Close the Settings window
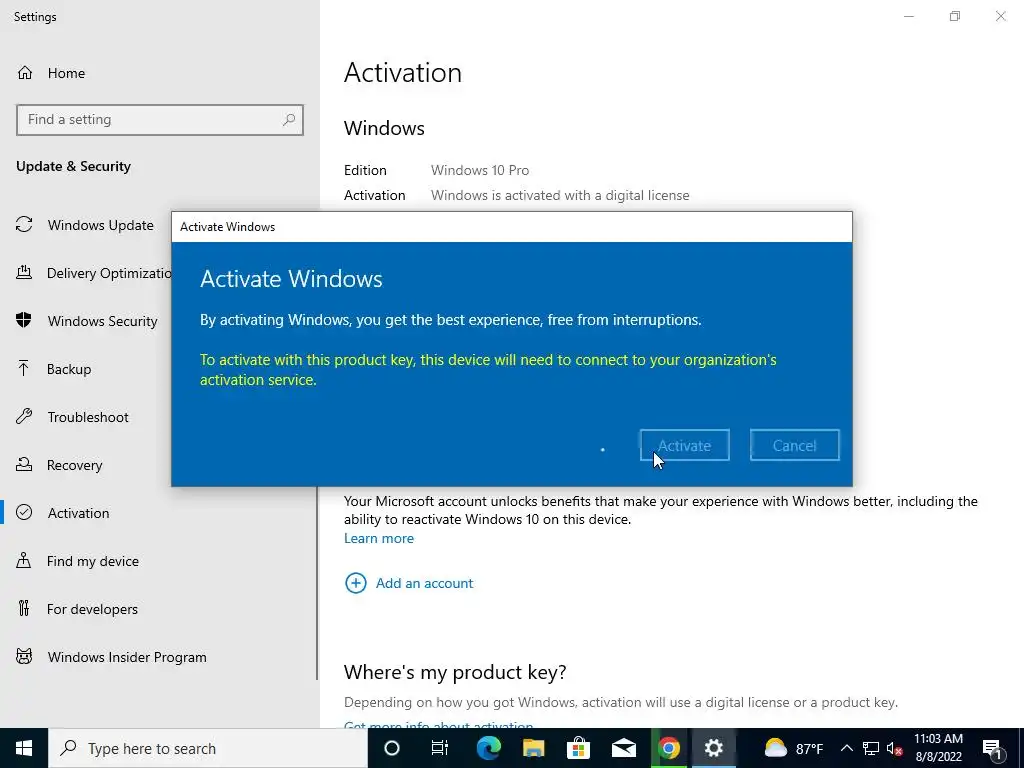This screenshot has width=1024, height=768. pyautogui.click(x=1000, y=16)
